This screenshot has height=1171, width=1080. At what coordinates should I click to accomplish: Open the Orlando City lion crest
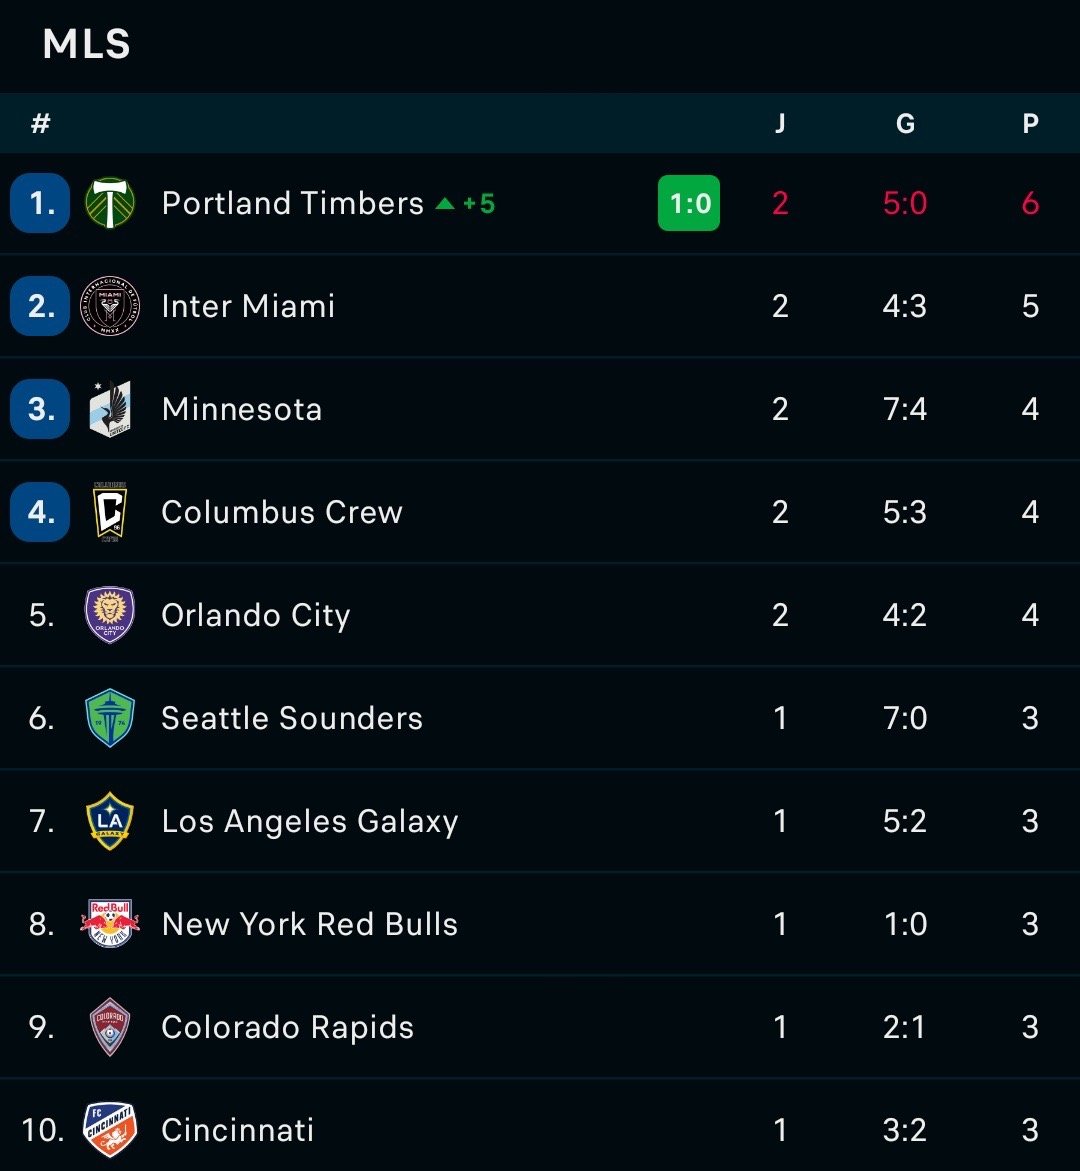(110, 615)
